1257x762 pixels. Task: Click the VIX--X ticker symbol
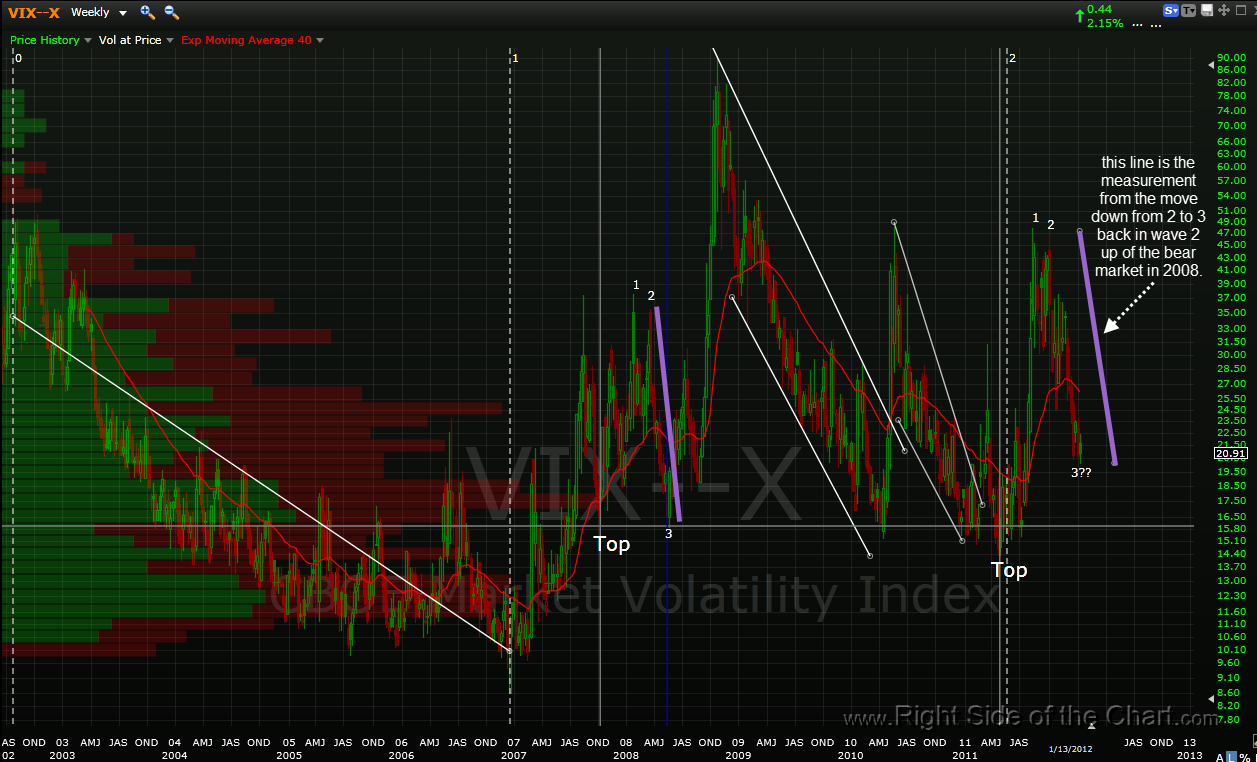[x=34, y=12]
